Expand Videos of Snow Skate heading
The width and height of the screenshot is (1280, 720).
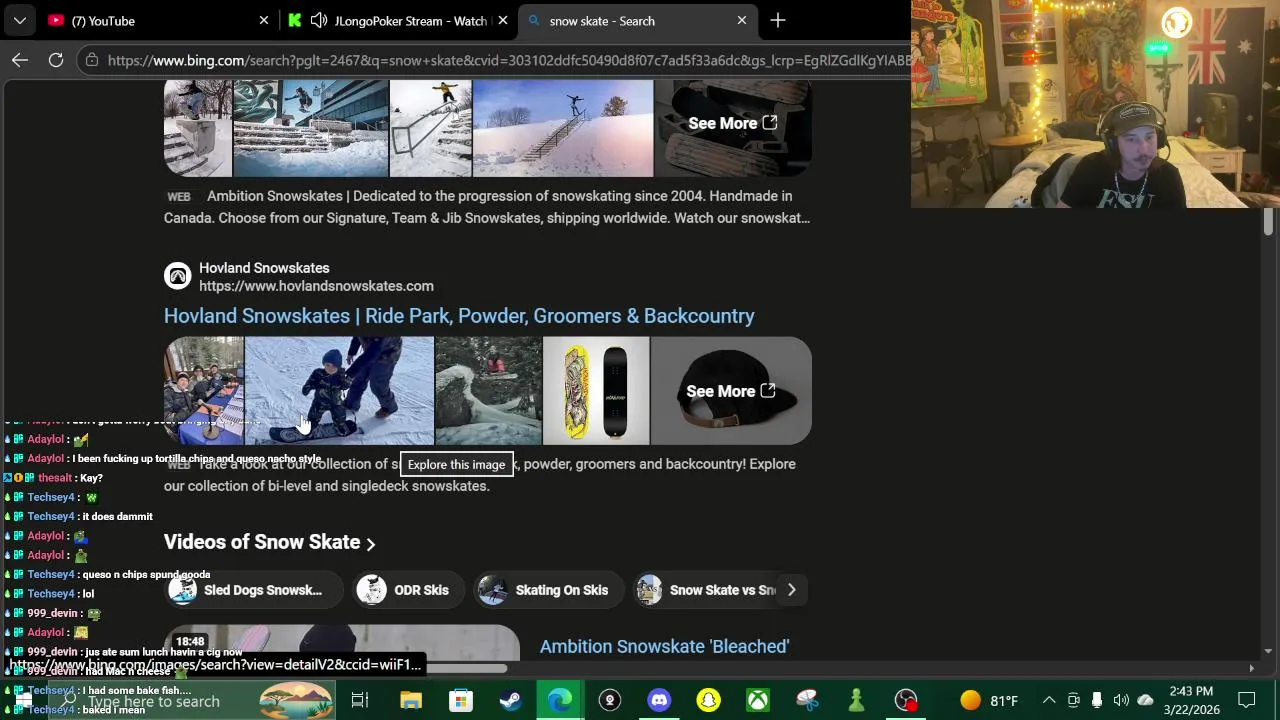click(270, 542)
